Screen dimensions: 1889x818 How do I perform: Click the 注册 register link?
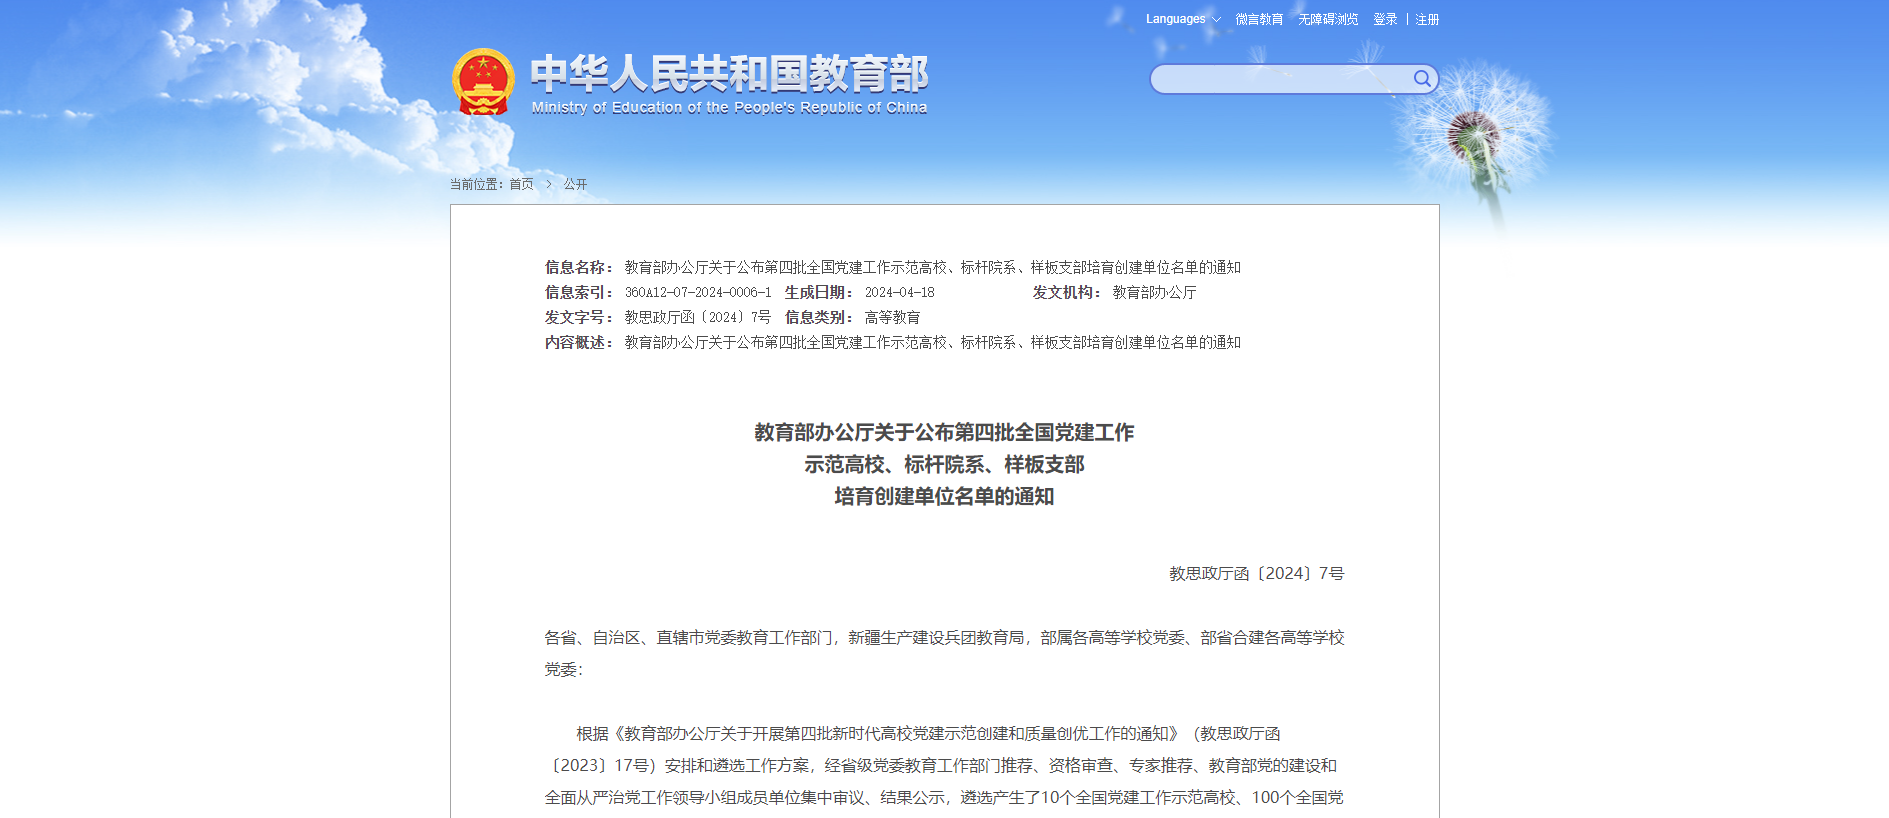coord(1427,19)
